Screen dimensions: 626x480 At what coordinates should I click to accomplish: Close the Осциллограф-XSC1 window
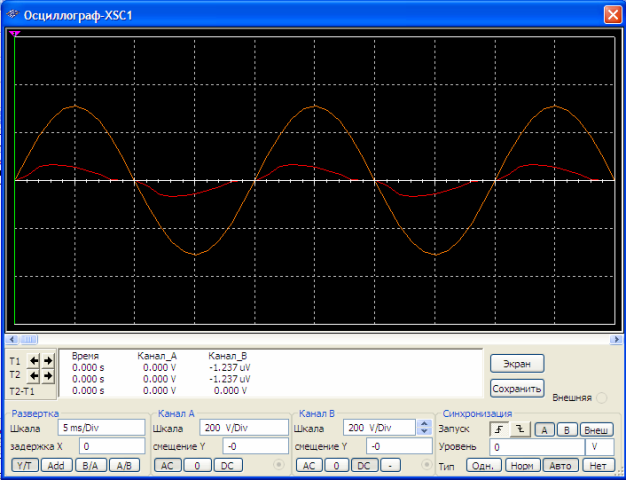click(612, 15)
